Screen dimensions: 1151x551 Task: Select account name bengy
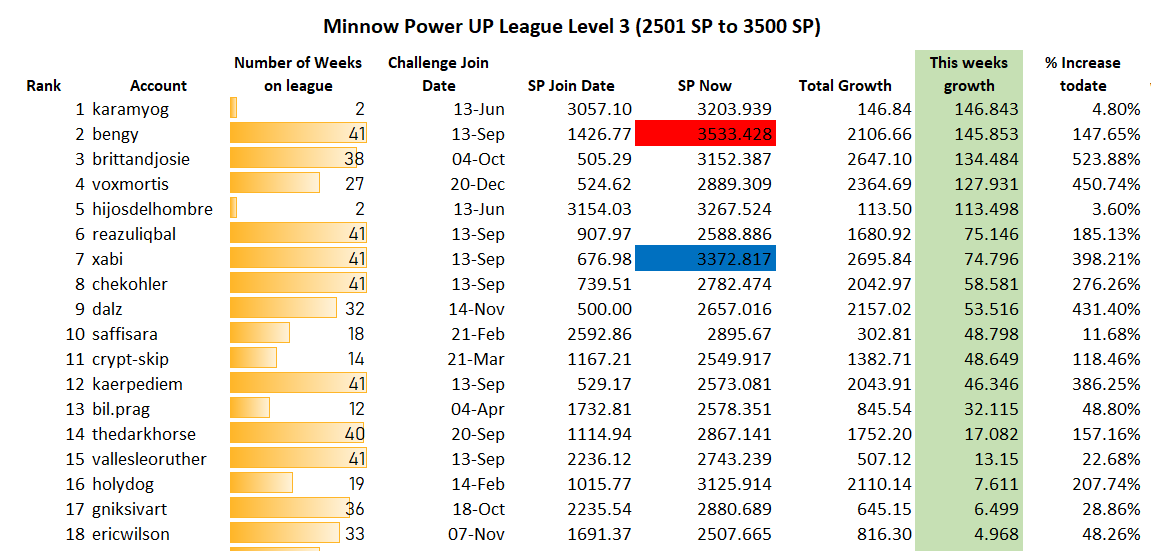coord(115,135)
